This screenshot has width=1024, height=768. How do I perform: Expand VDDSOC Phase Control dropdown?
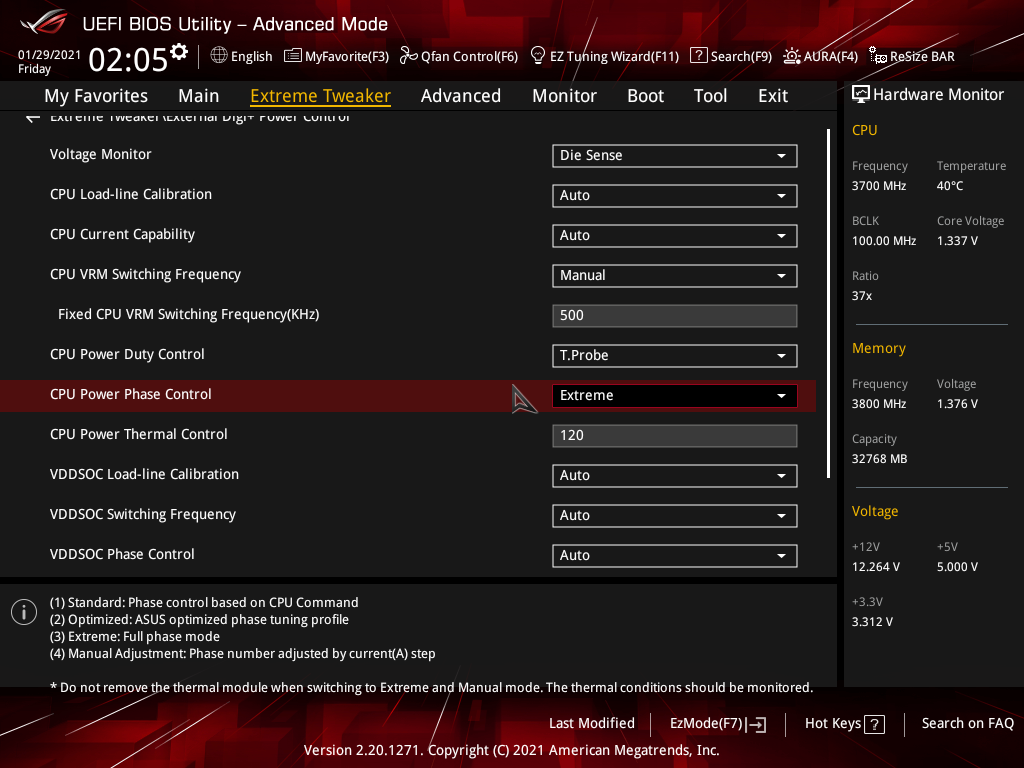675,555
